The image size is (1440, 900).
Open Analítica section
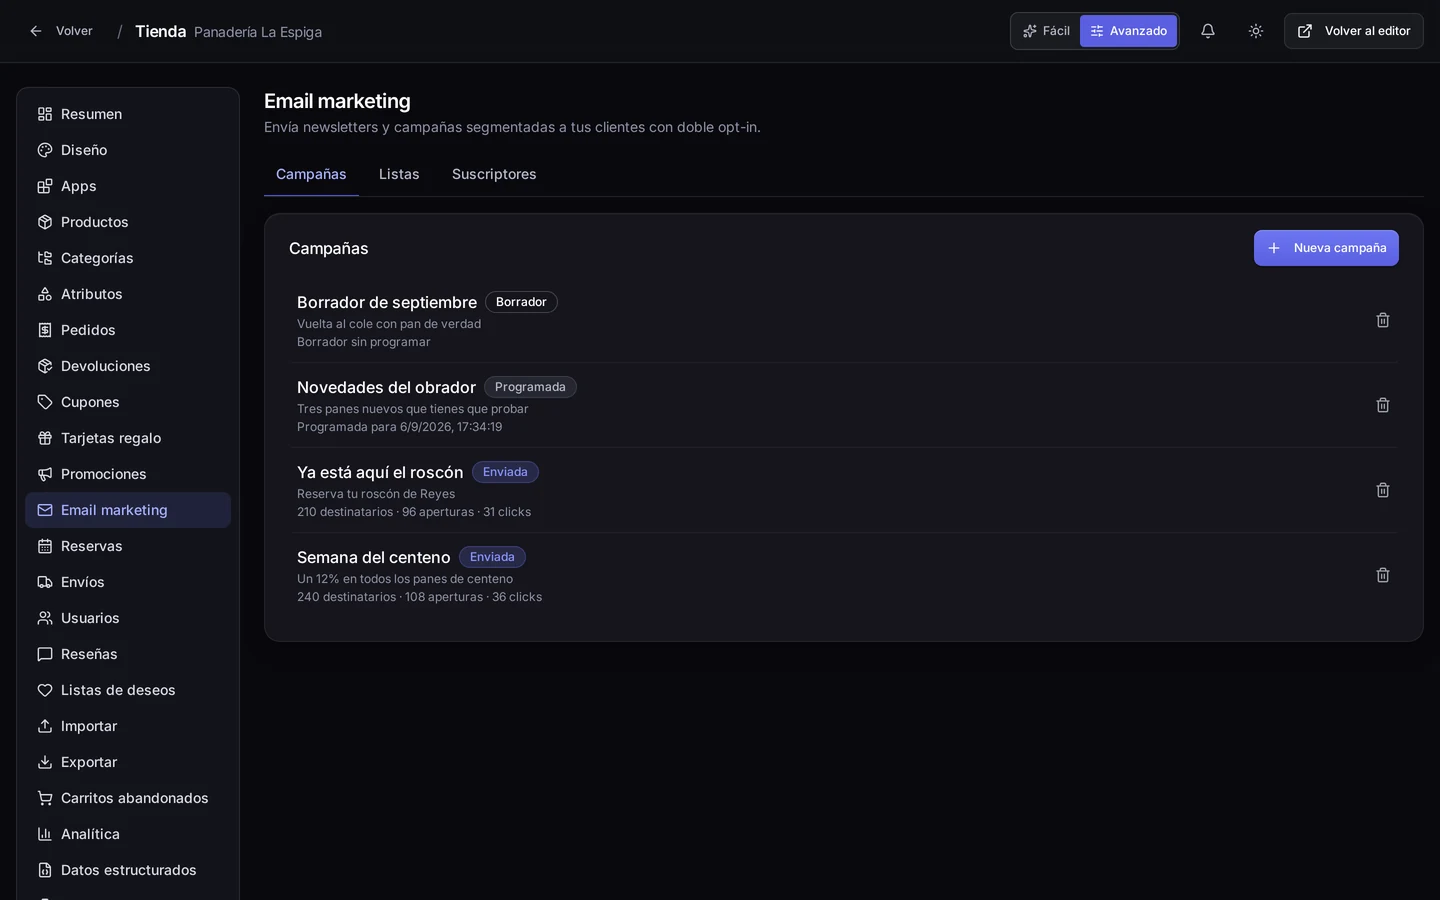pos(128,834)
